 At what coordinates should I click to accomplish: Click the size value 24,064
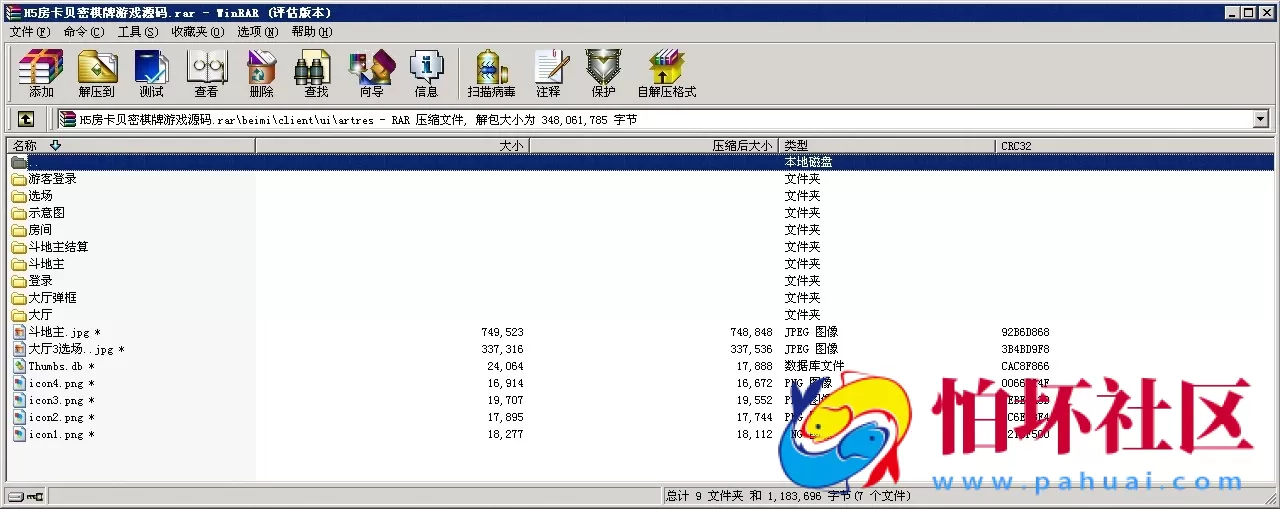505,366
